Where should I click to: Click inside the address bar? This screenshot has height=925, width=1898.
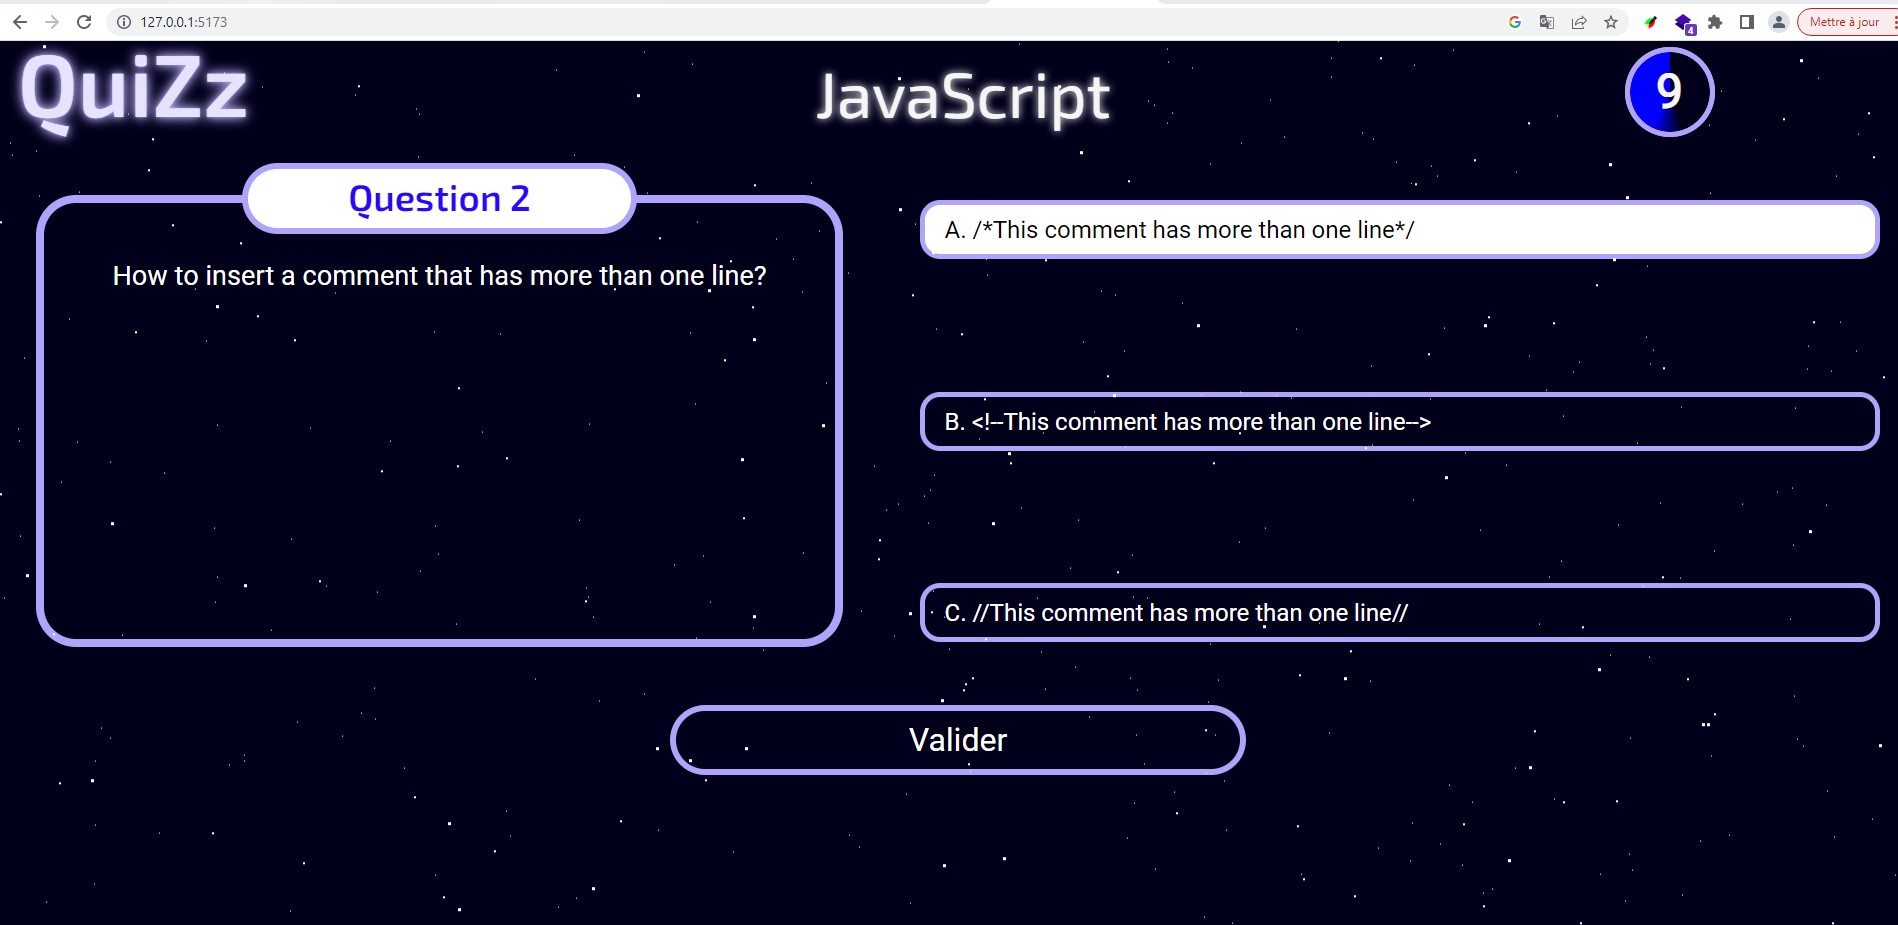coord(400,20)
